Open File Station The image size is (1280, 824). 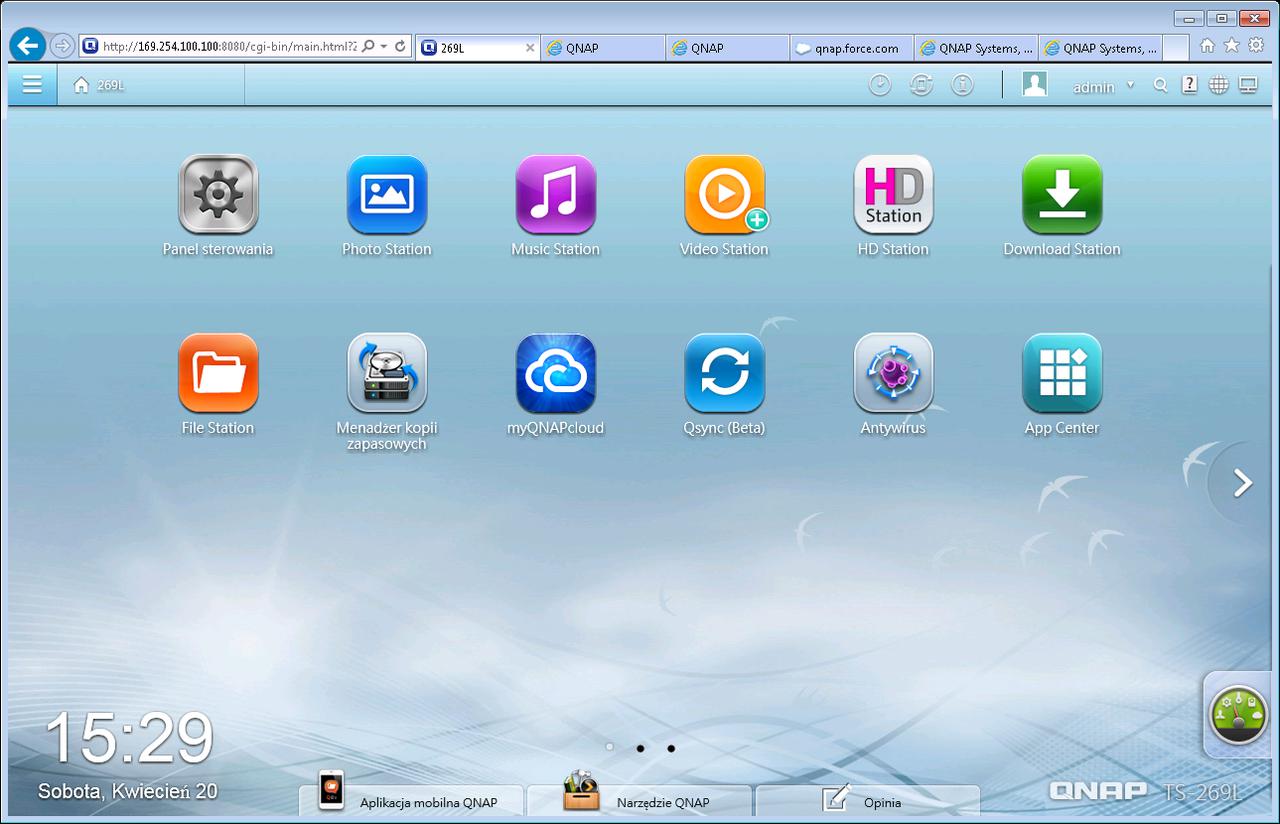pyautogui.click(x=218, y=373)
